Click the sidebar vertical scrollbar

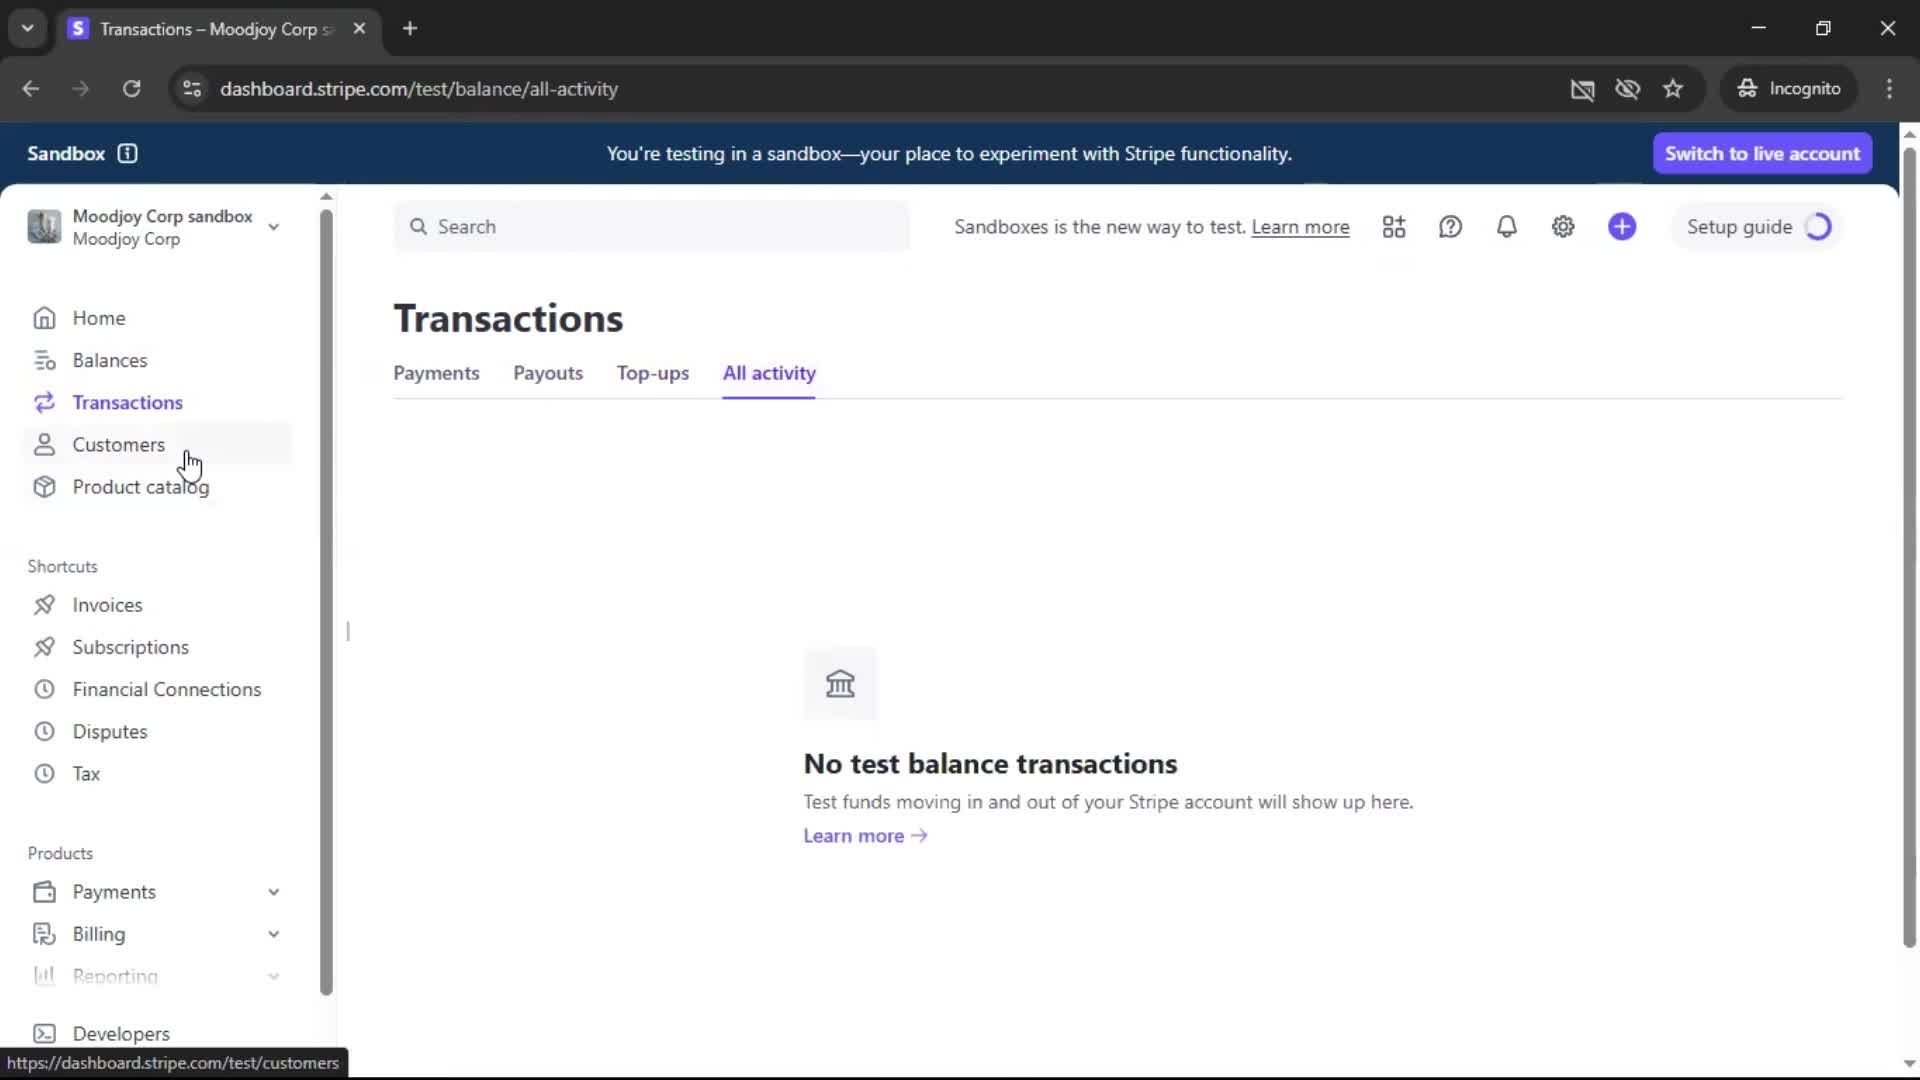(x=326, y=600)
